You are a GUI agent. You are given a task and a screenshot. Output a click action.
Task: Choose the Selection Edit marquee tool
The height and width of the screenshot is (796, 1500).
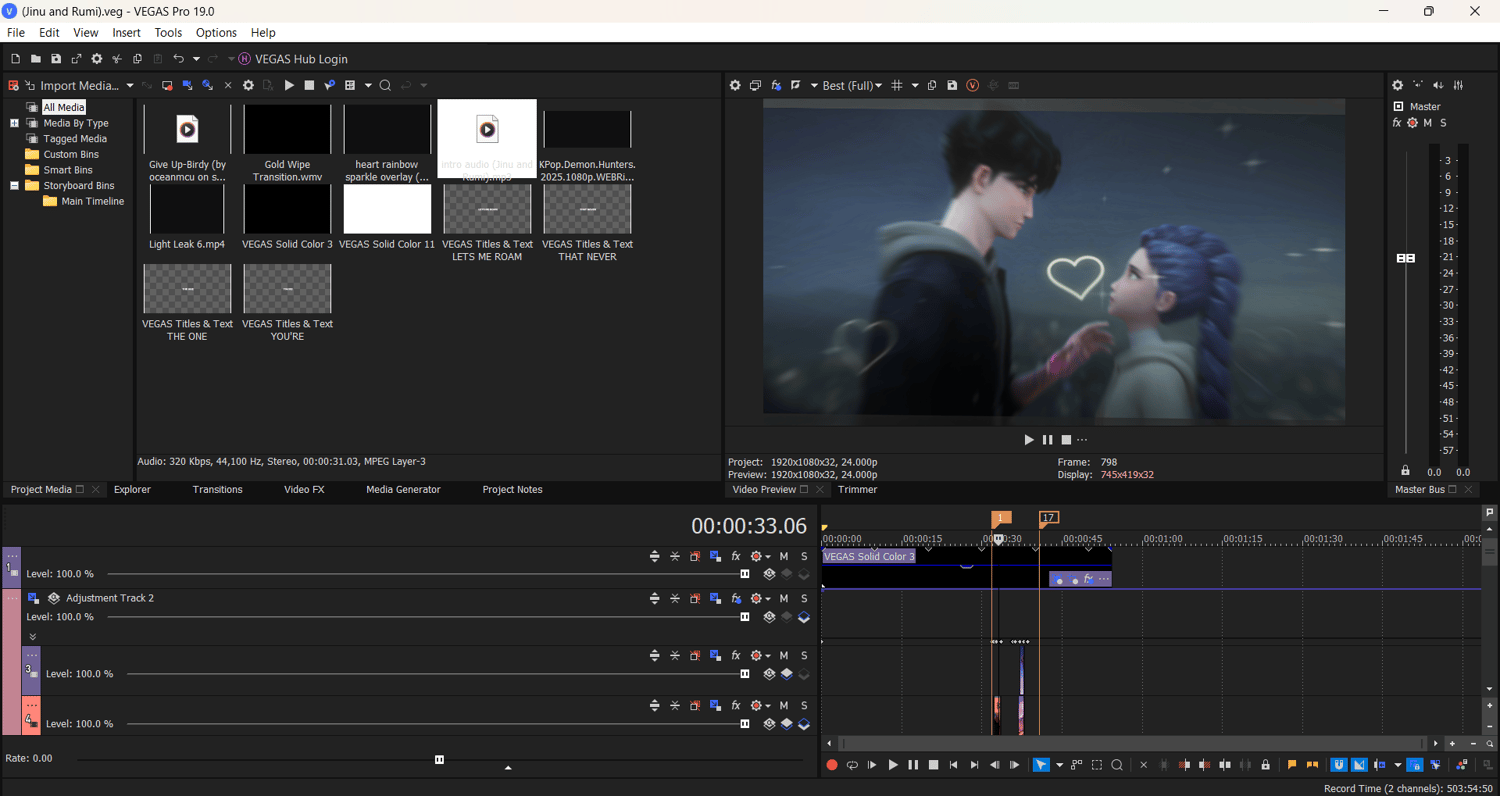[1097, 765]
